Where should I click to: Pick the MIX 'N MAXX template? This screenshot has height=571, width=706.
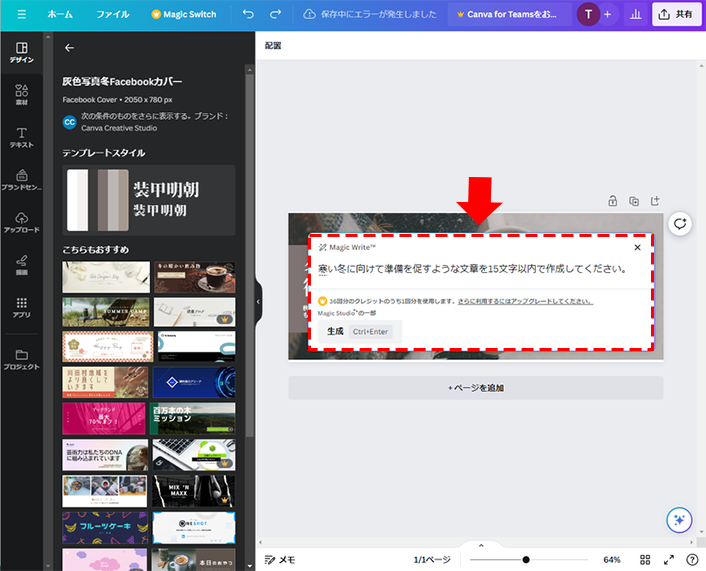[x=194, y=491]
